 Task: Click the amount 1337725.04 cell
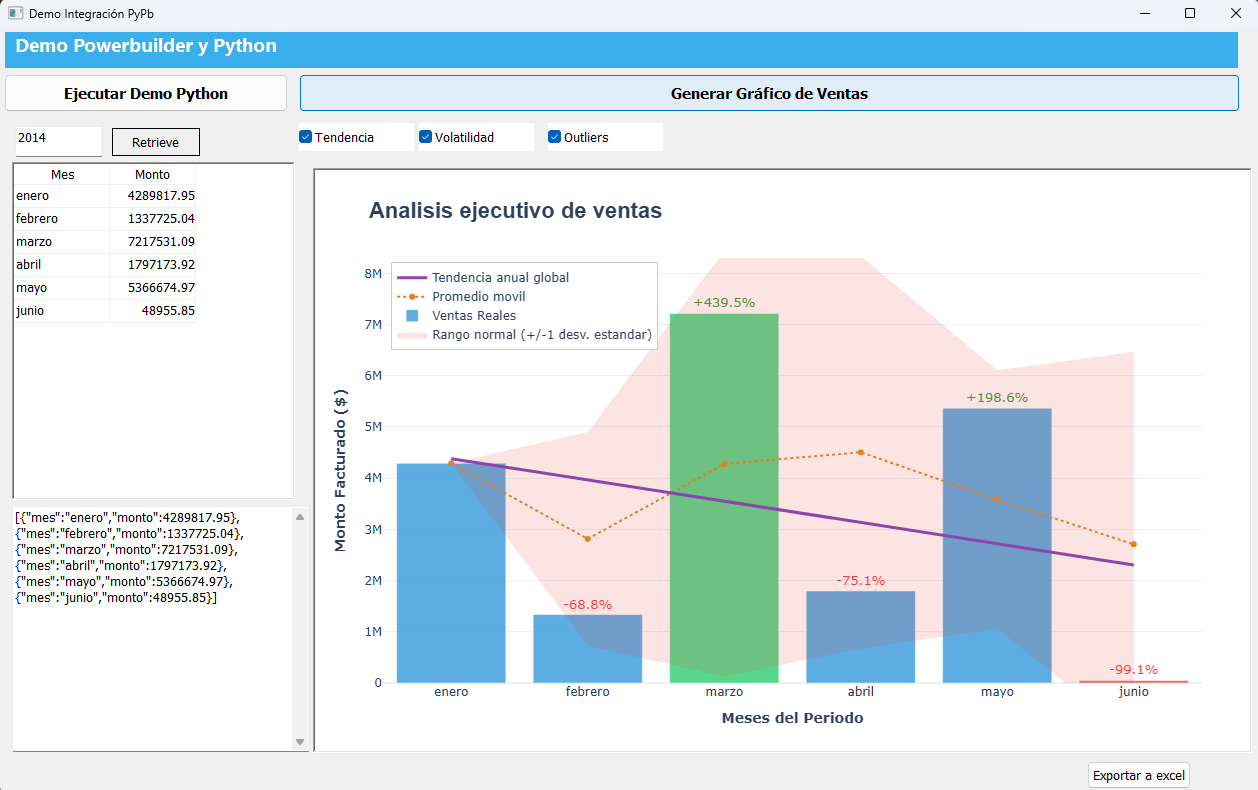(x=153, y=219)
